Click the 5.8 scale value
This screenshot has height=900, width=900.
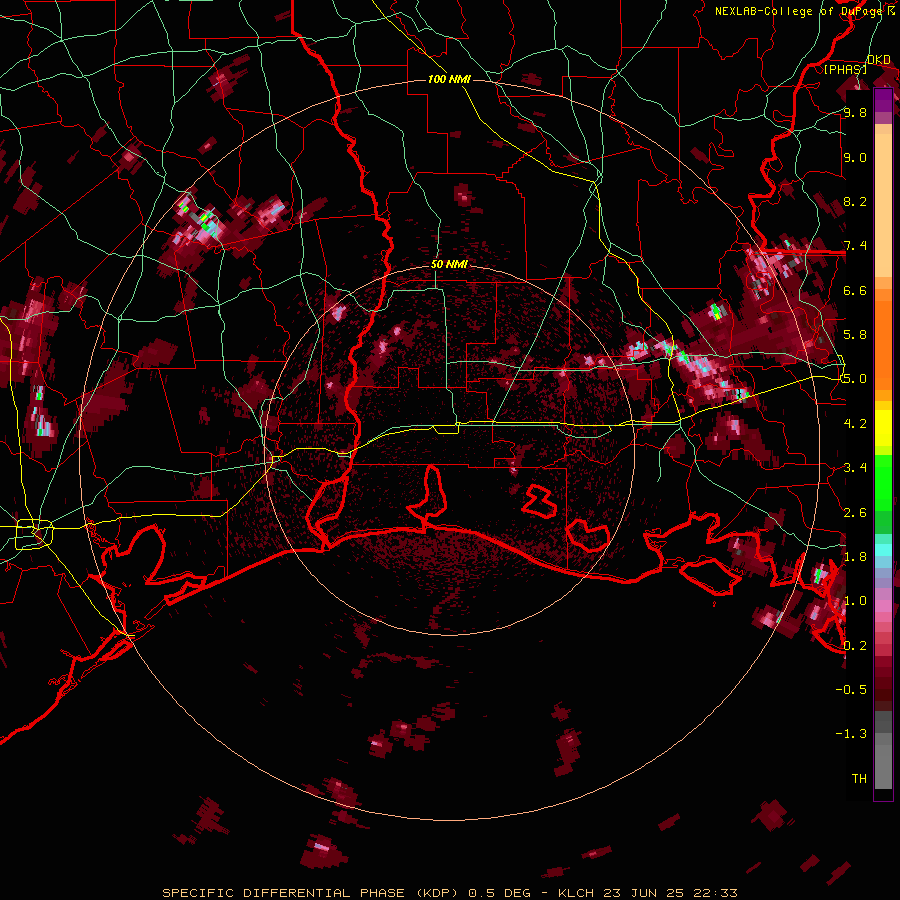tap(855, 335)
